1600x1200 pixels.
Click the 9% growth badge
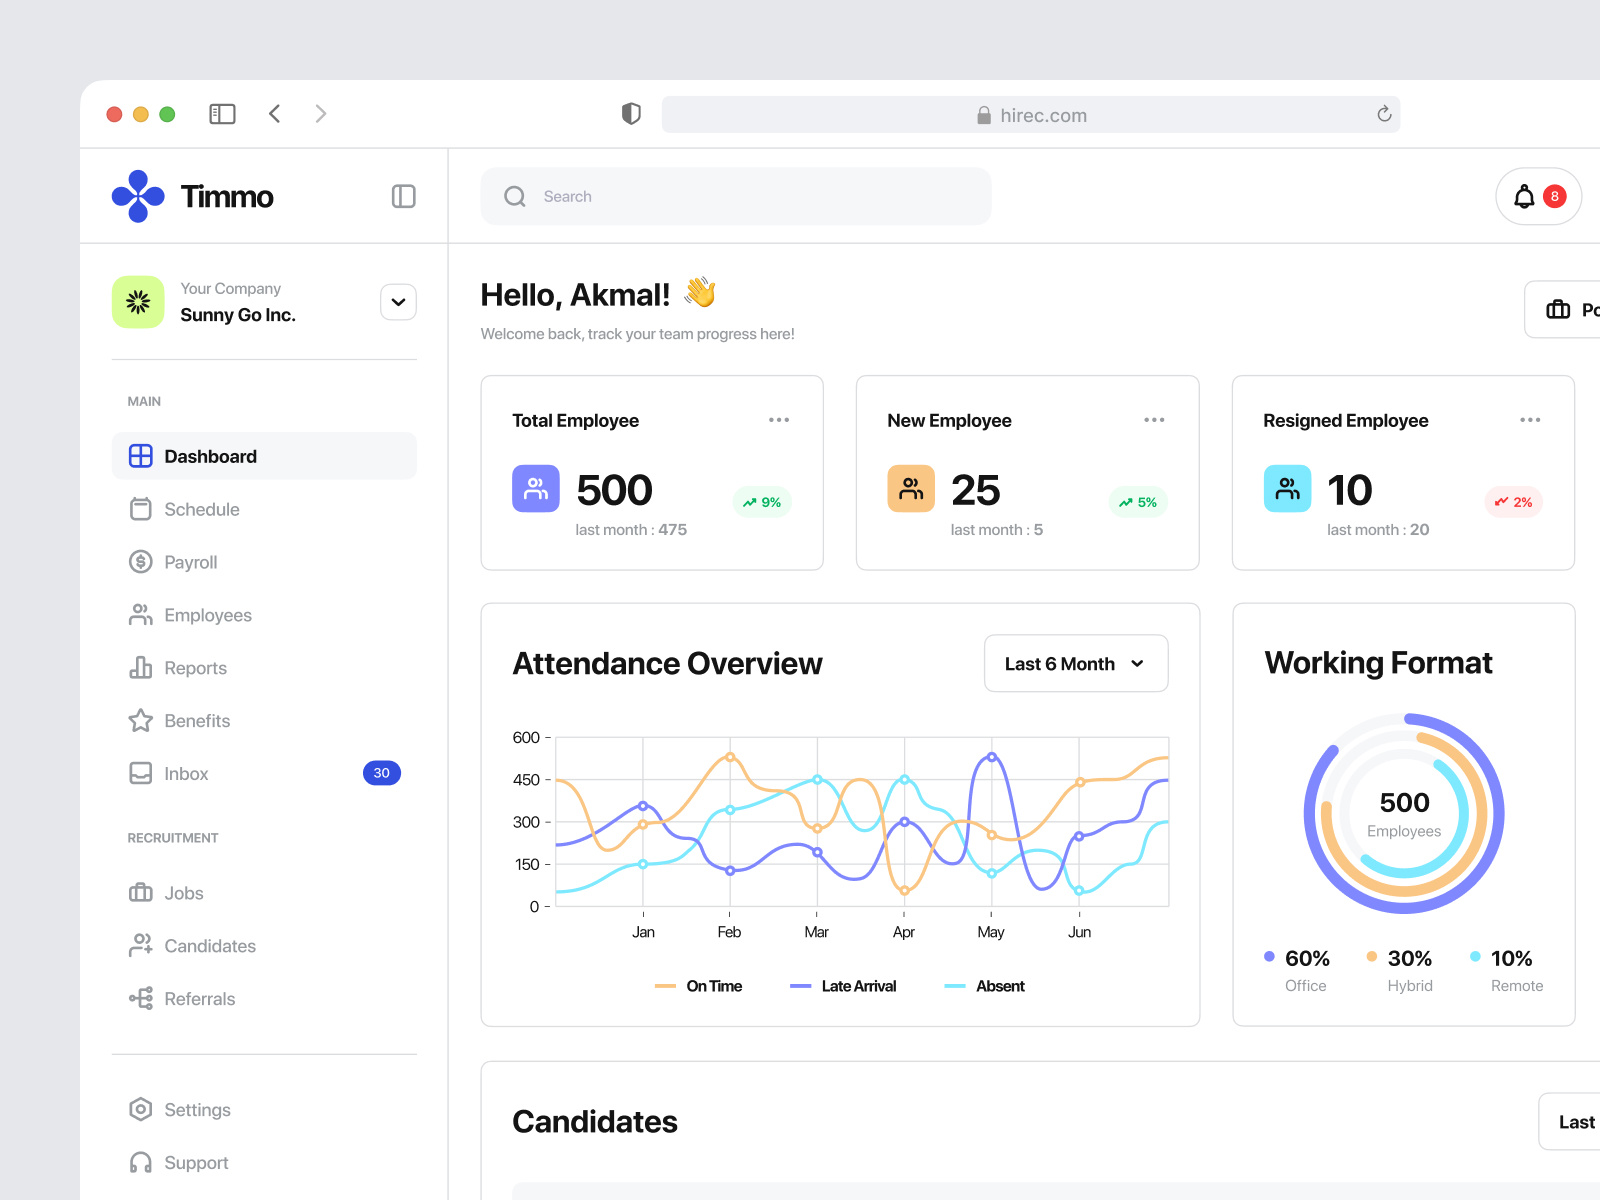762,502
